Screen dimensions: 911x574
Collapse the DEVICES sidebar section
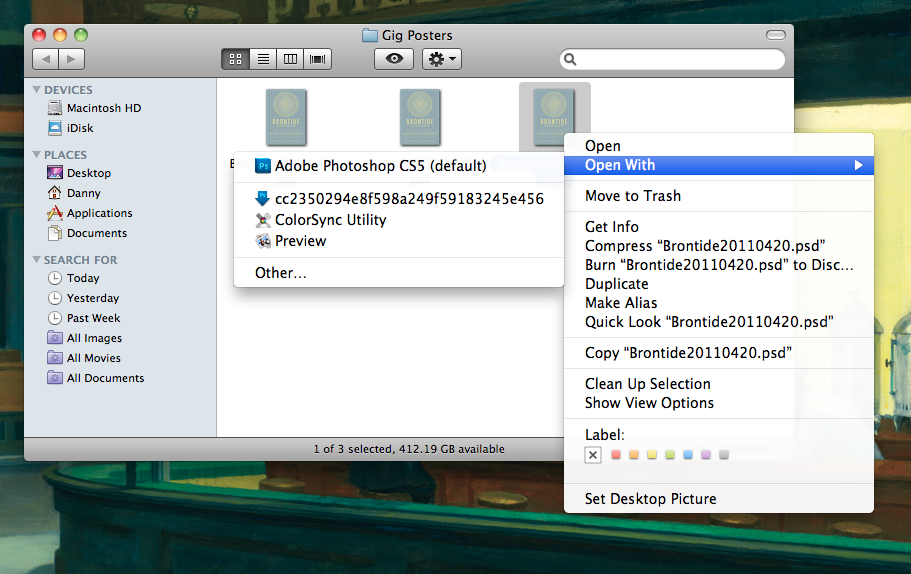pyautogui.click(x=37, y=89)
